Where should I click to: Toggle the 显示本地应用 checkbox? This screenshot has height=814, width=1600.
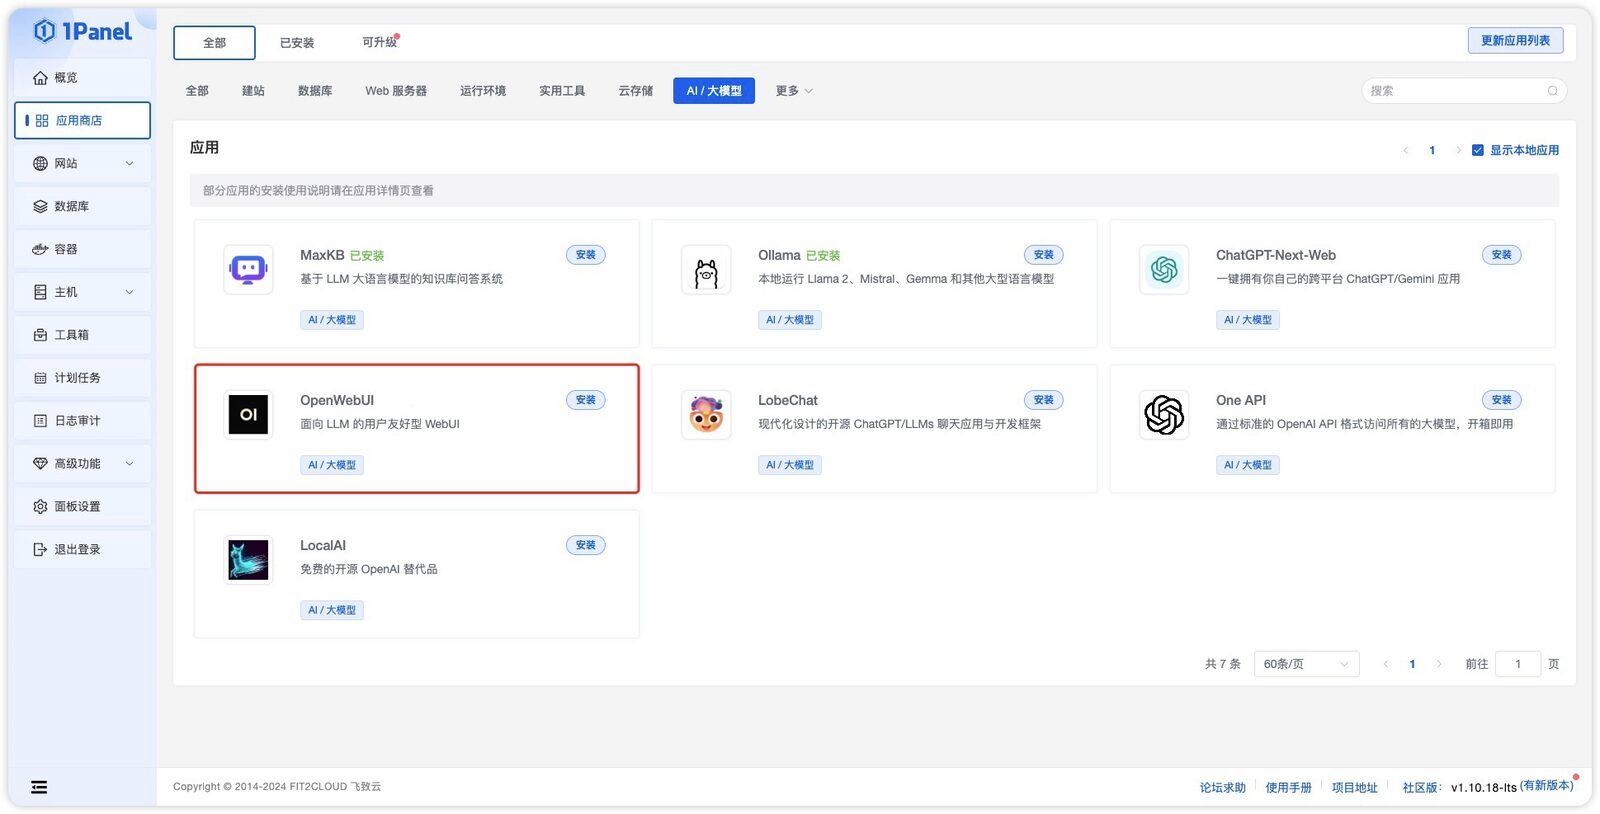coord(1477,151)
